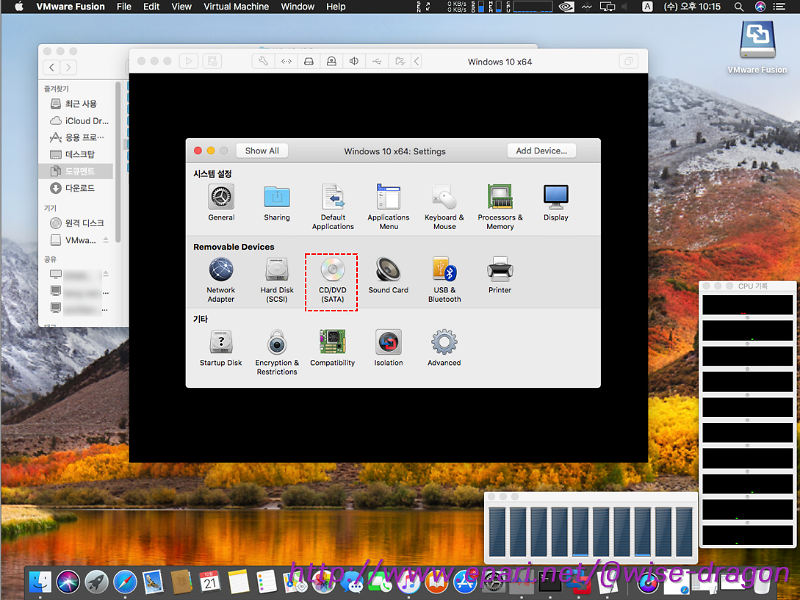Open CD/DVD (SATA) settings

(x=332, y=280)
